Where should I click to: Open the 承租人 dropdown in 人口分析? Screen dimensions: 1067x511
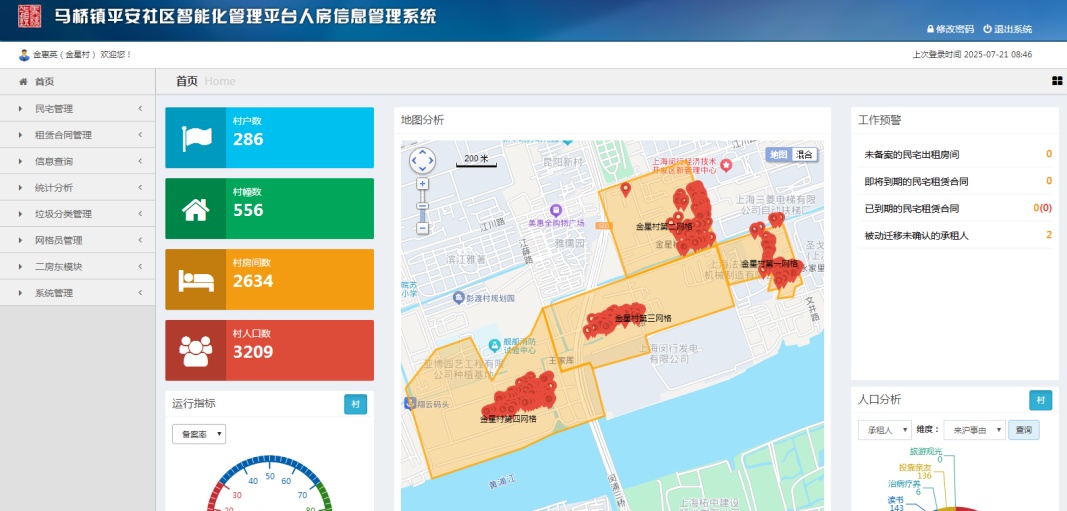[x=885, y=430]
